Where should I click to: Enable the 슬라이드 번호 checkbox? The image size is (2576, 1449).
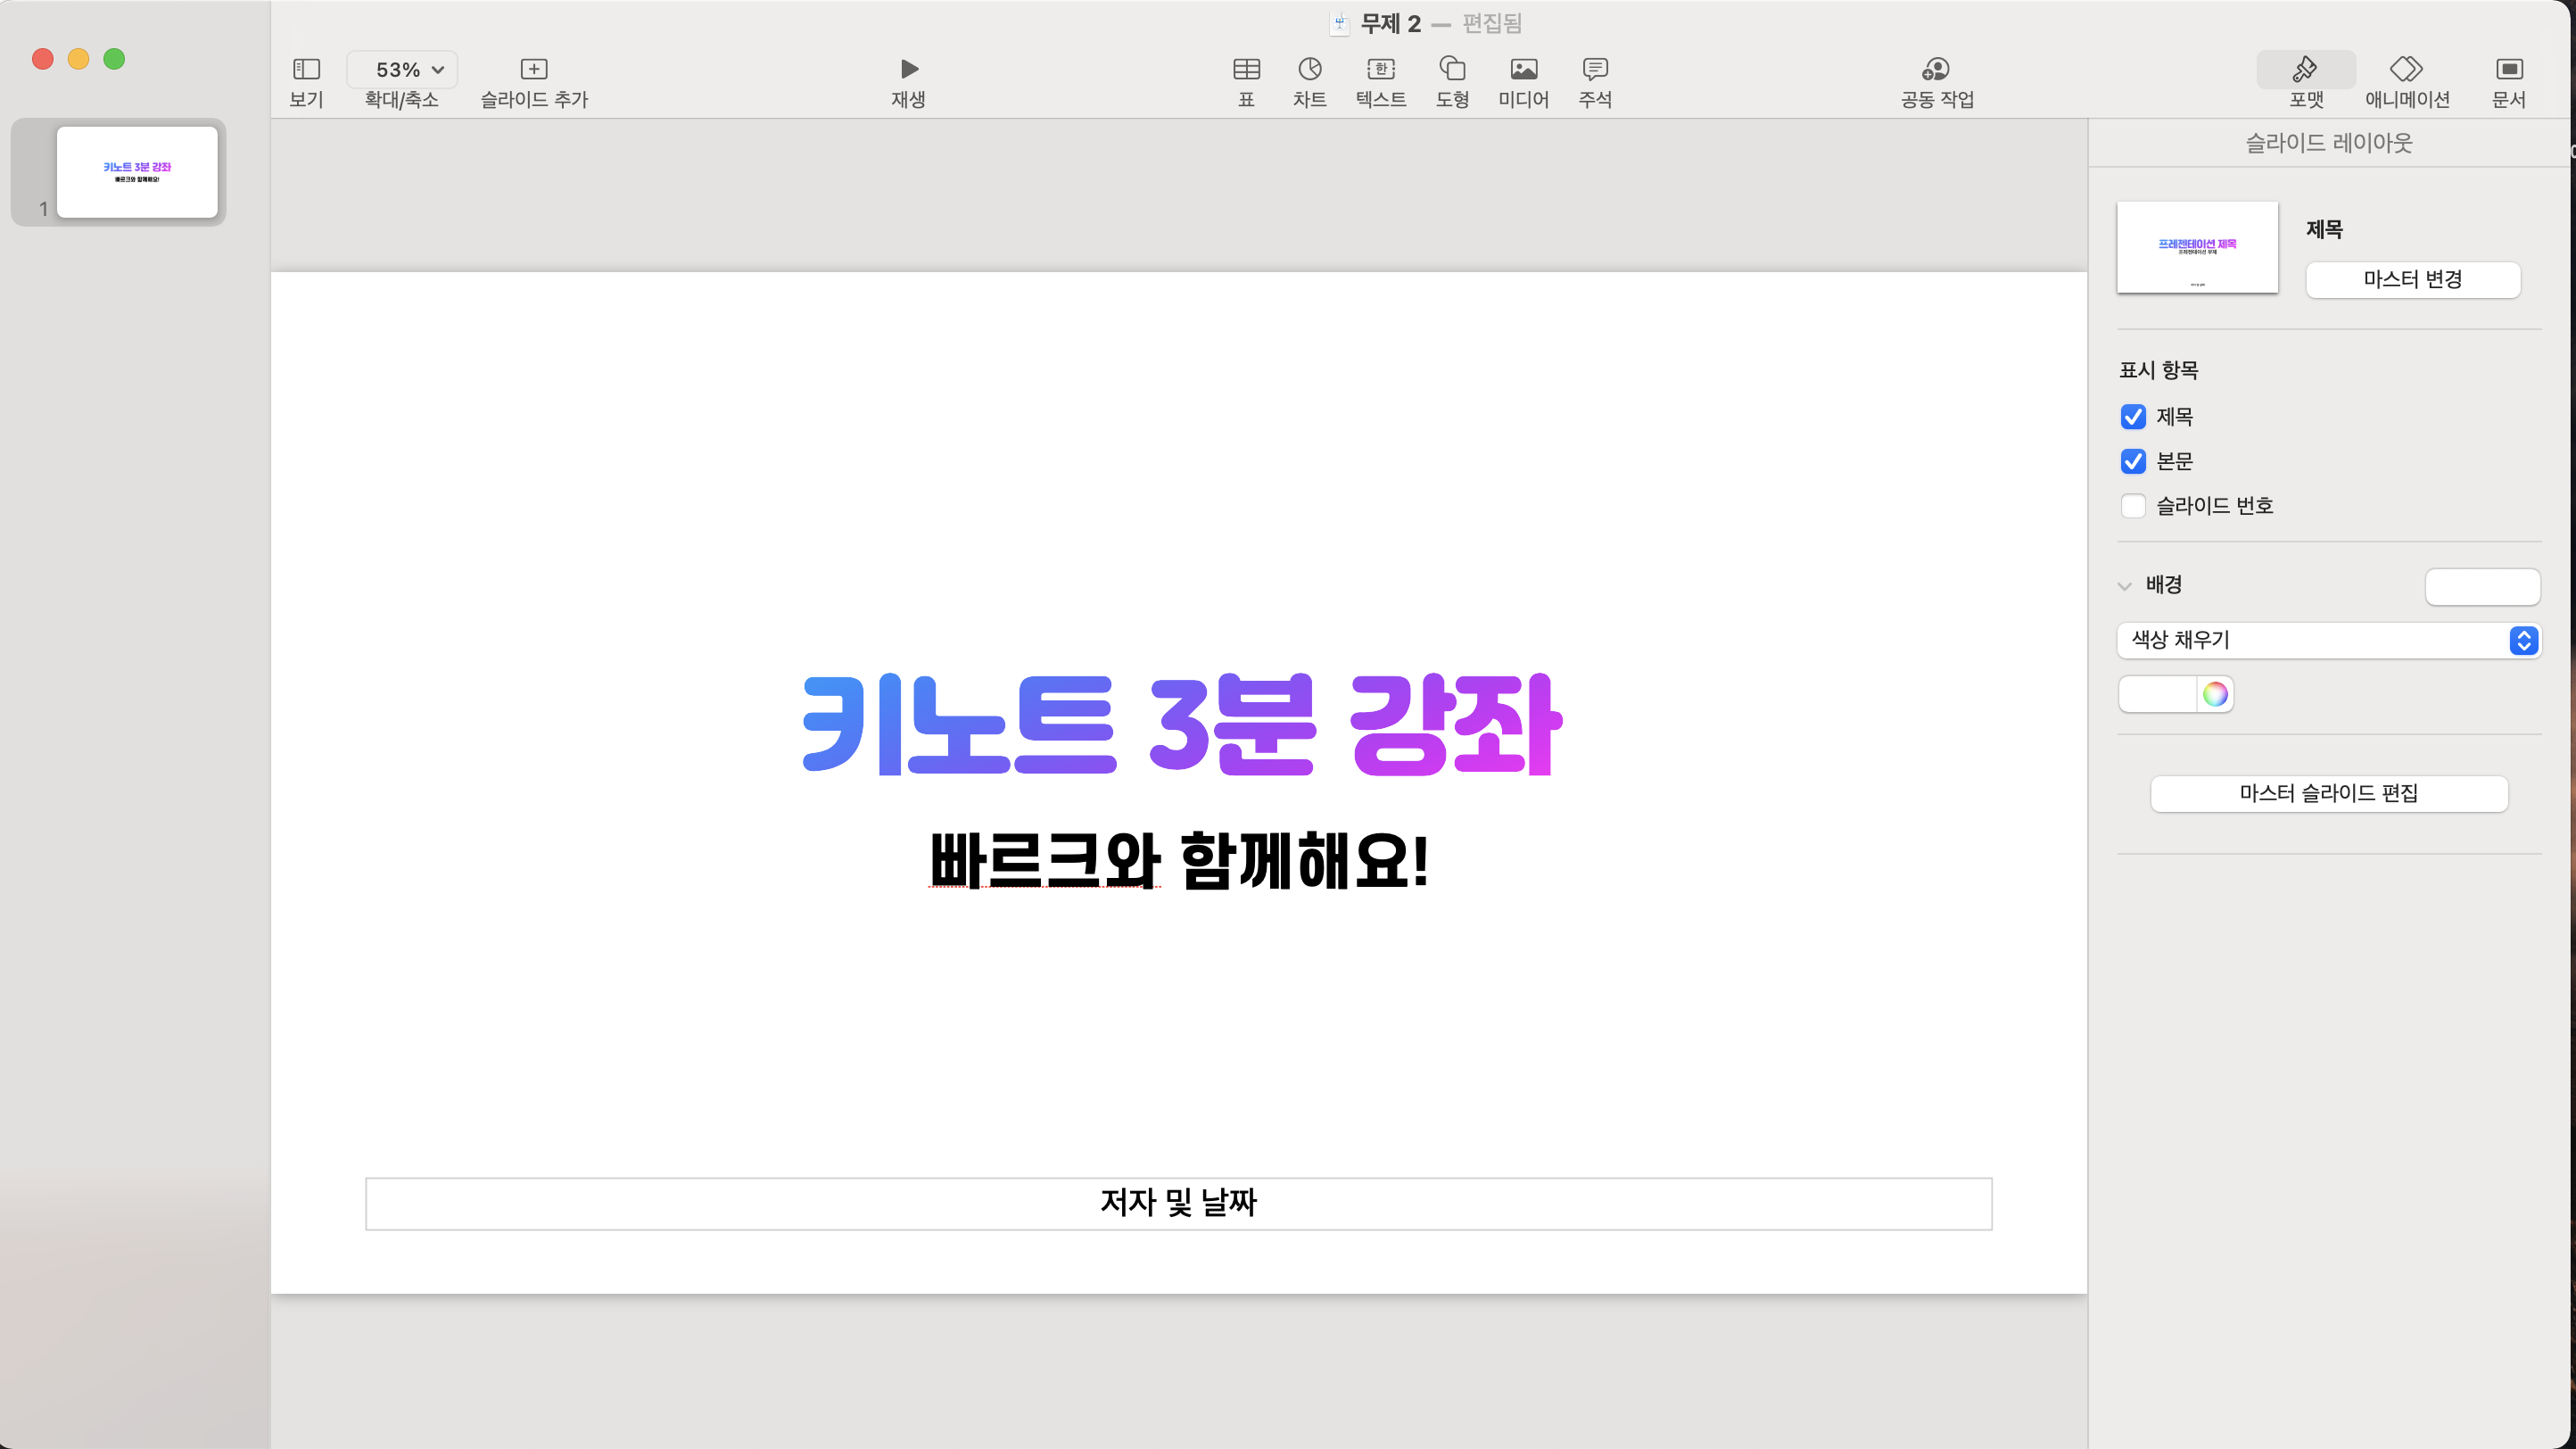point(2133,506)
